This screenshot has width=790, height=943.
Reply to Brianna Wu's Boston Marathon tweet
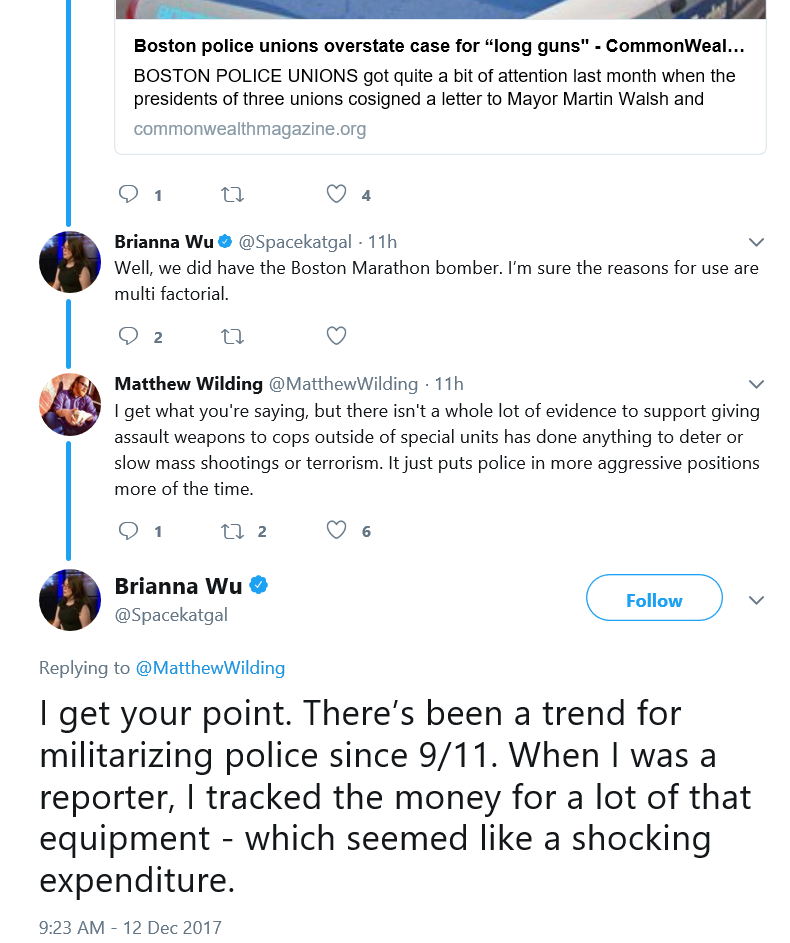tap(128, 336)
